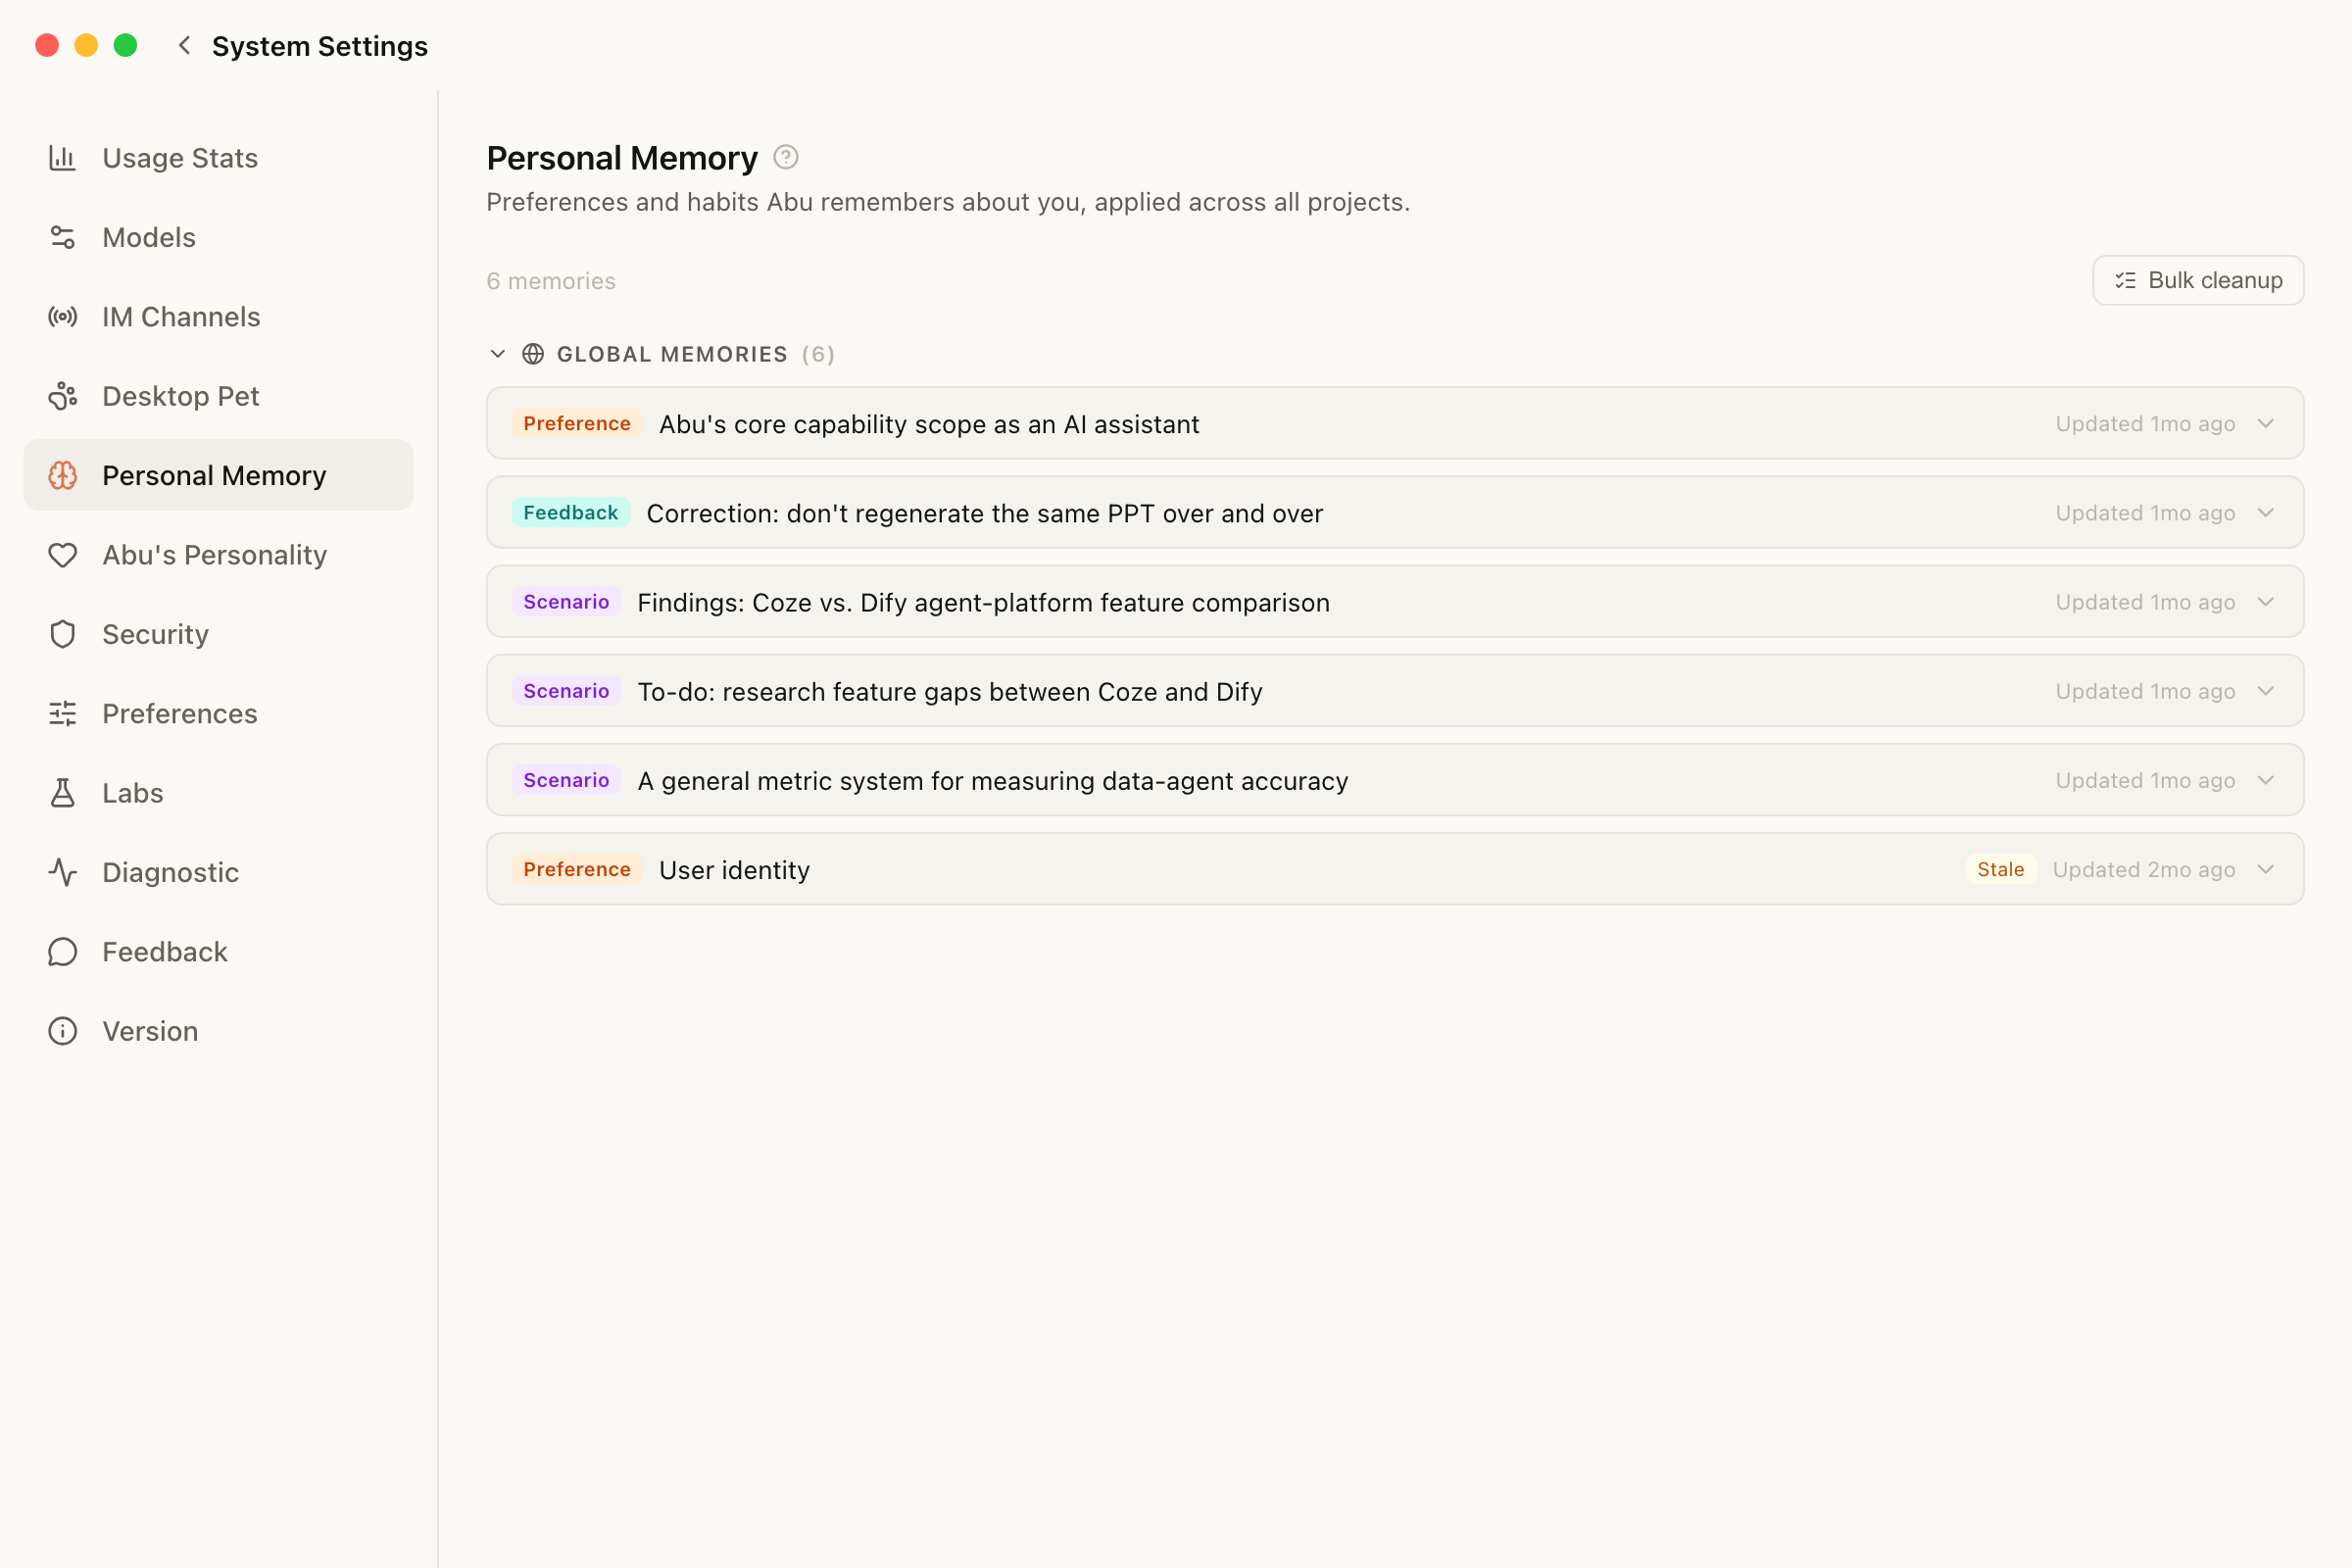Open the data-agent accuracy metric memory
The image size is (2352, 1568).
pyautogui.click(x=1395, y=780)
